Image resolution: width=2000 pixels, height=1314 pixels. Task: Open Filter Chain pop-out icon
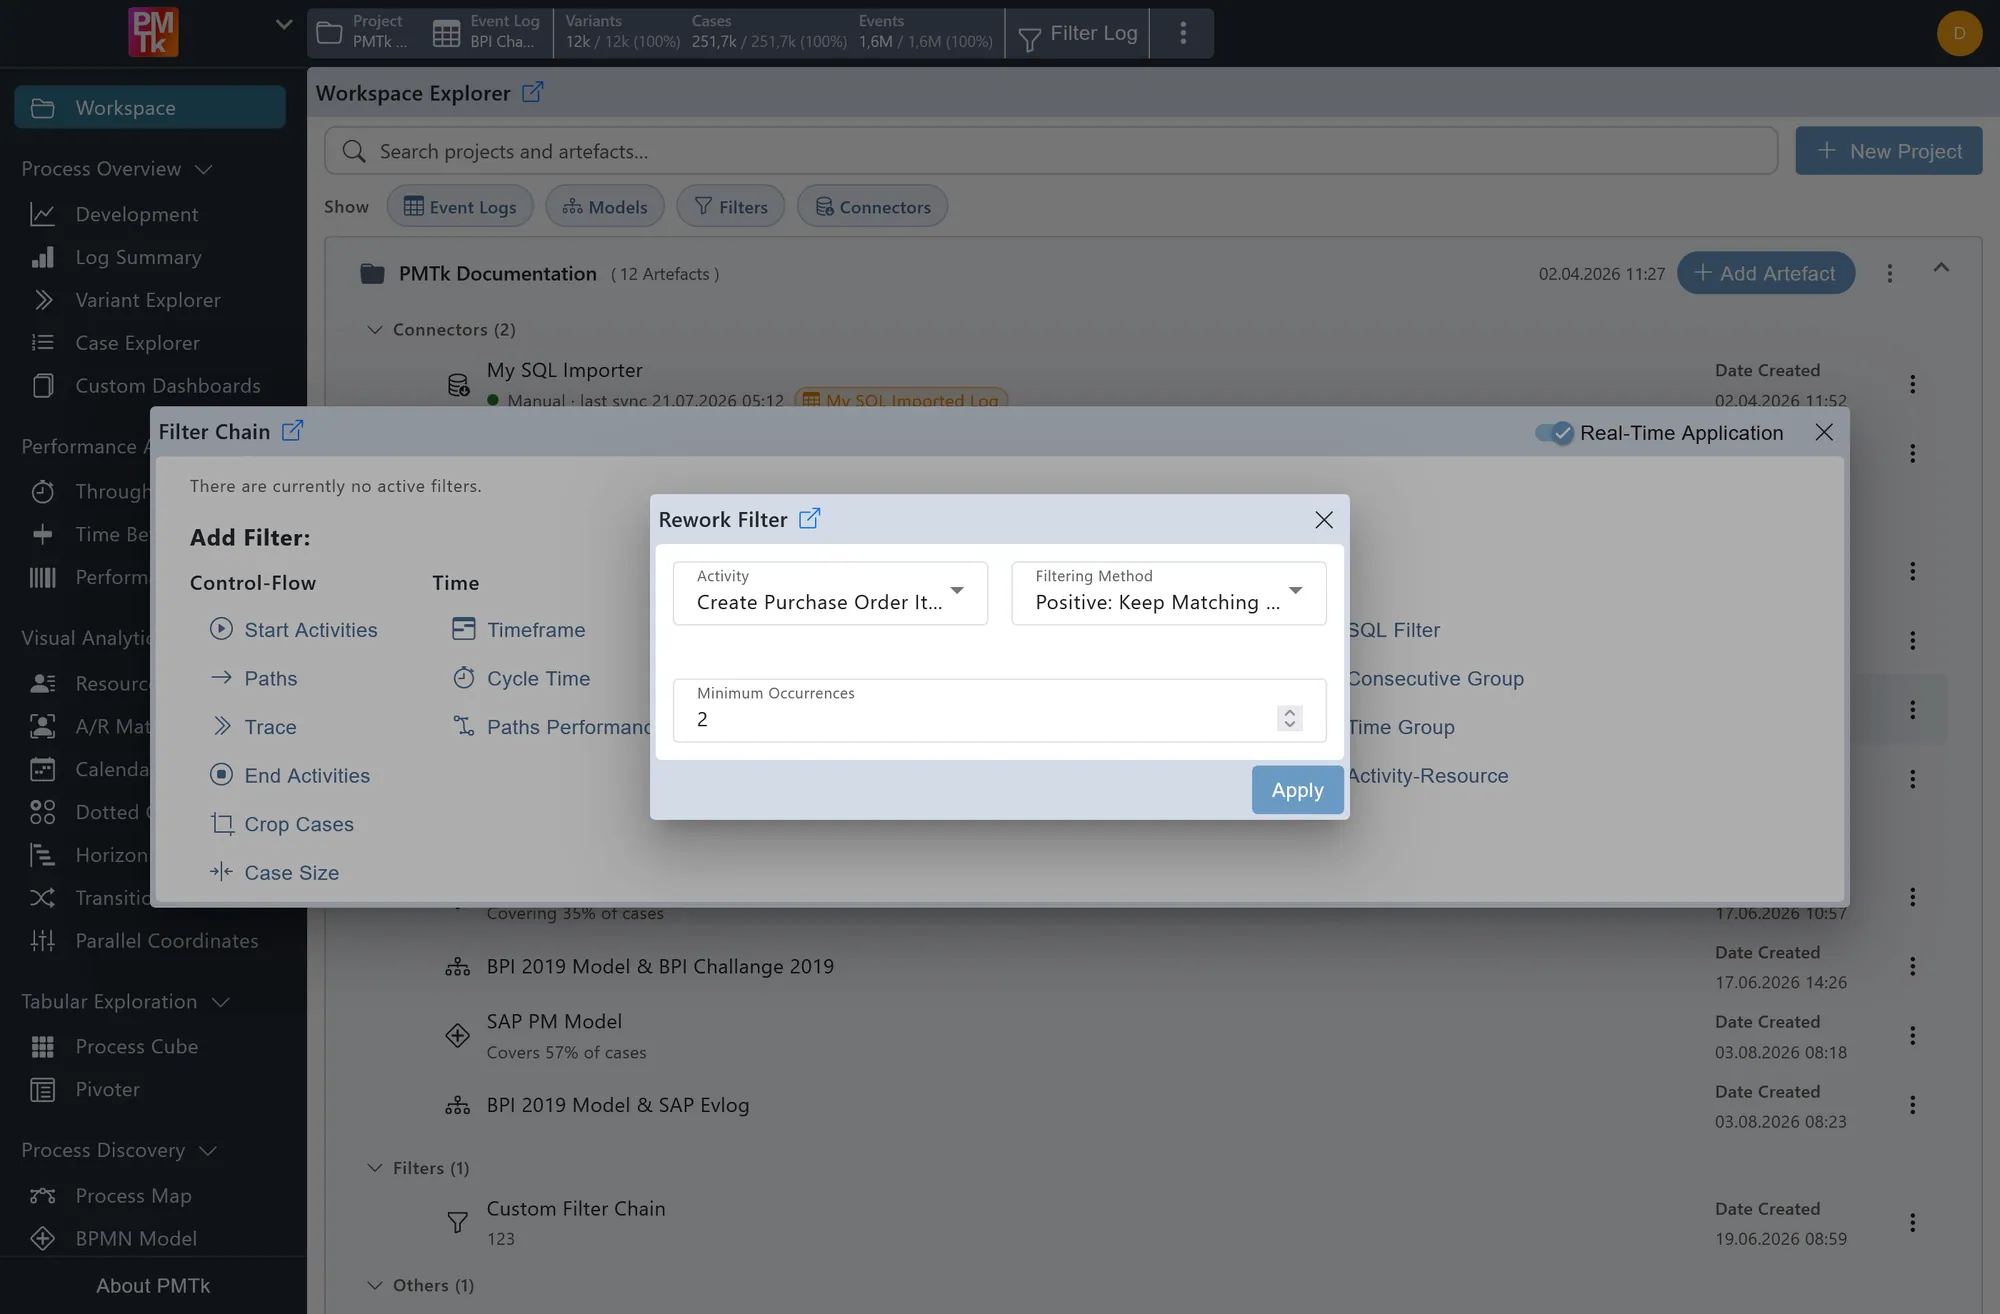pyautogui.click(x=292, y=431)
